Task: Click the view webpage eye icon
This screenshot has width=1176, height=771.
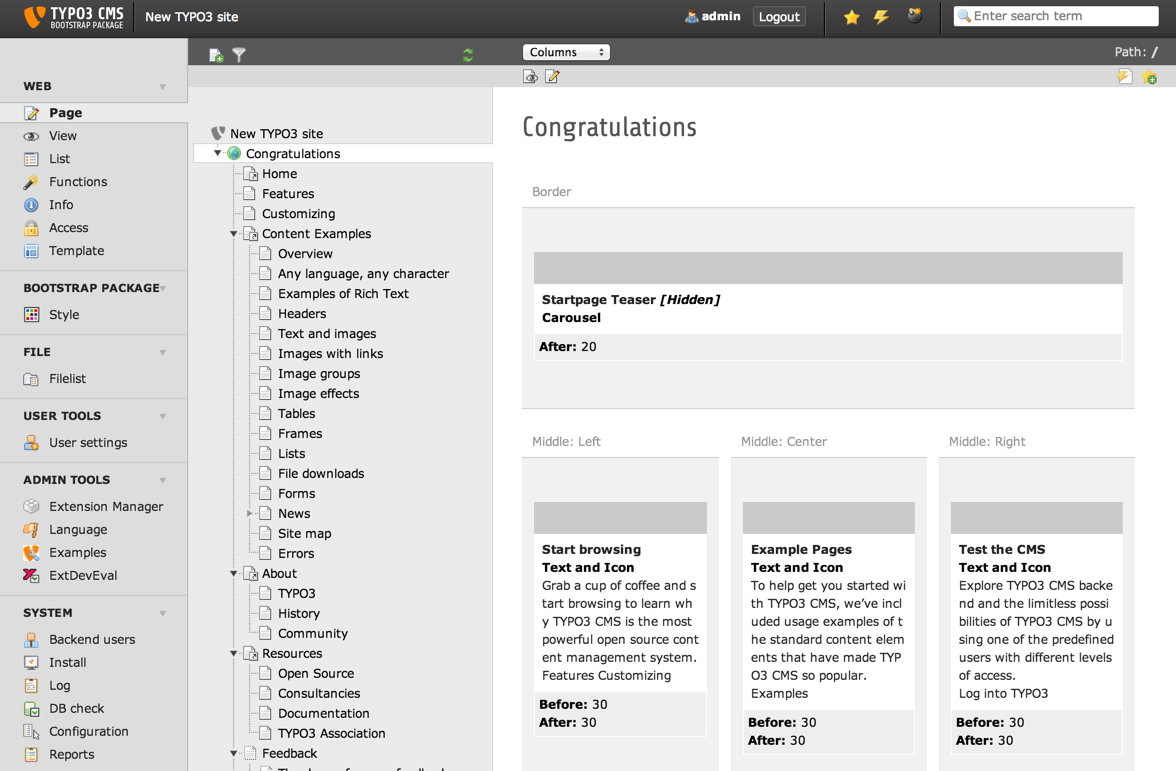Action: click(530, 76)
